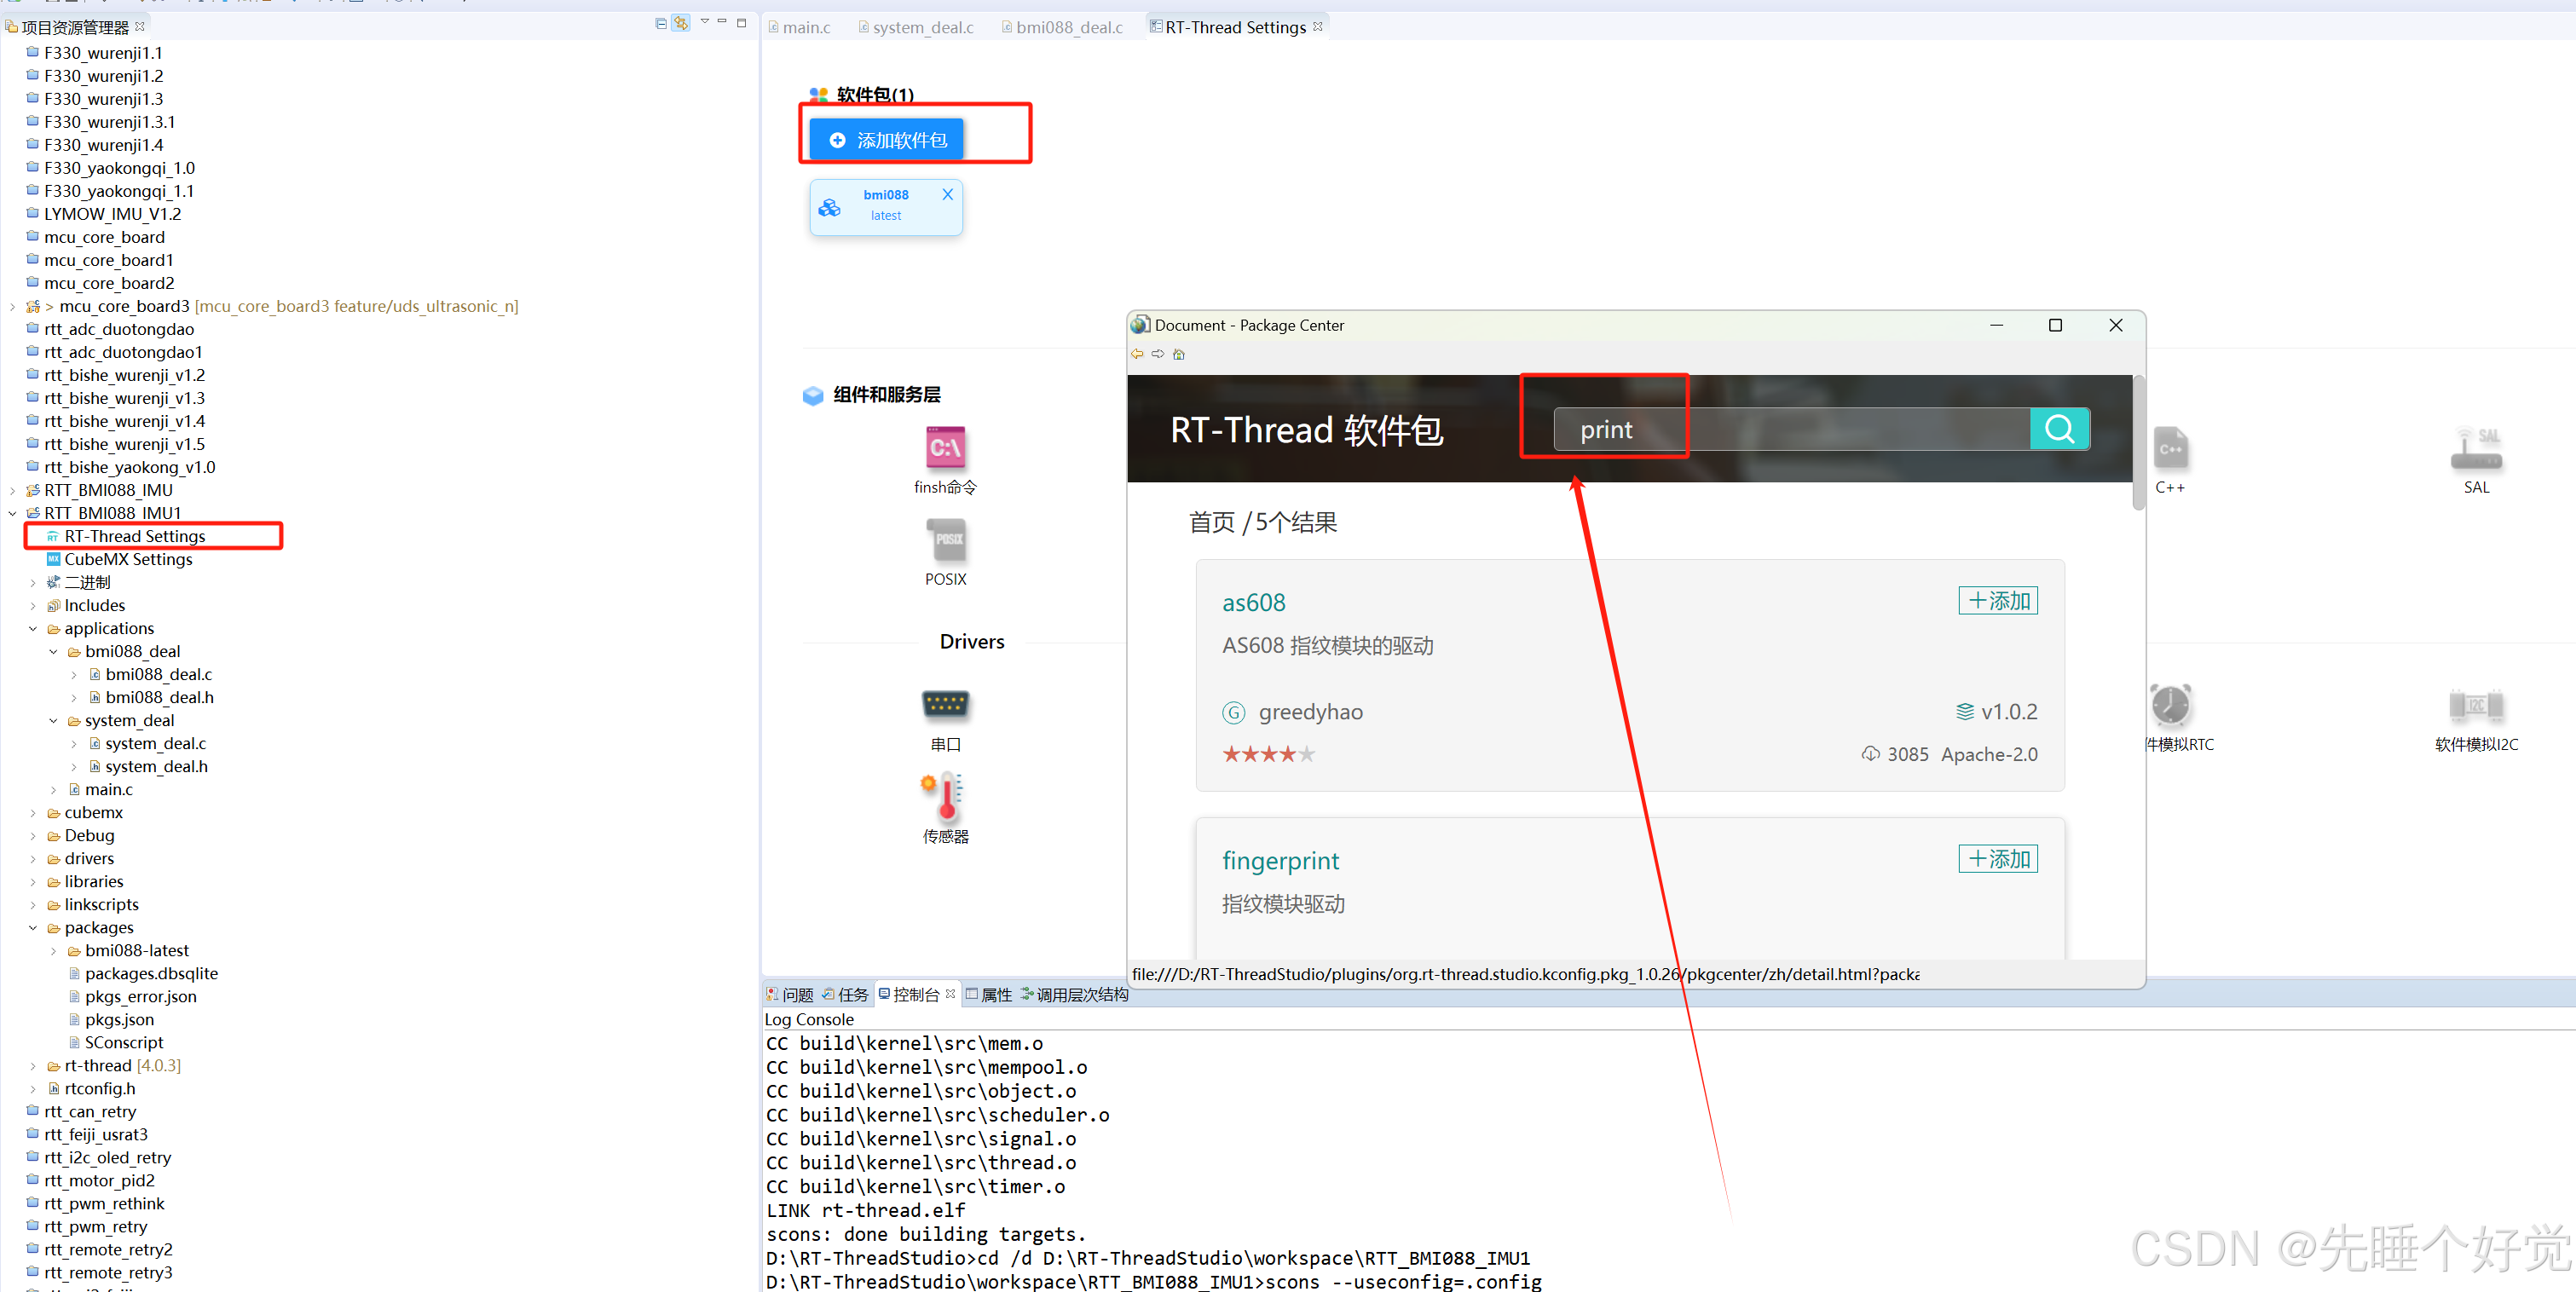Image resolution: width=2576 pixels, height=1292 pixels.
Task: Click the sensor thermometer driver icon
Action: [945, 796]
